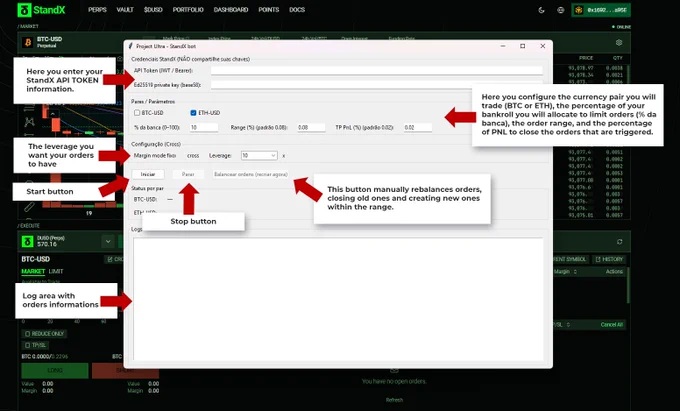This screenshot has height=411, width=680.
Task: Open the market settings gear icon
Action: point(619,42)
